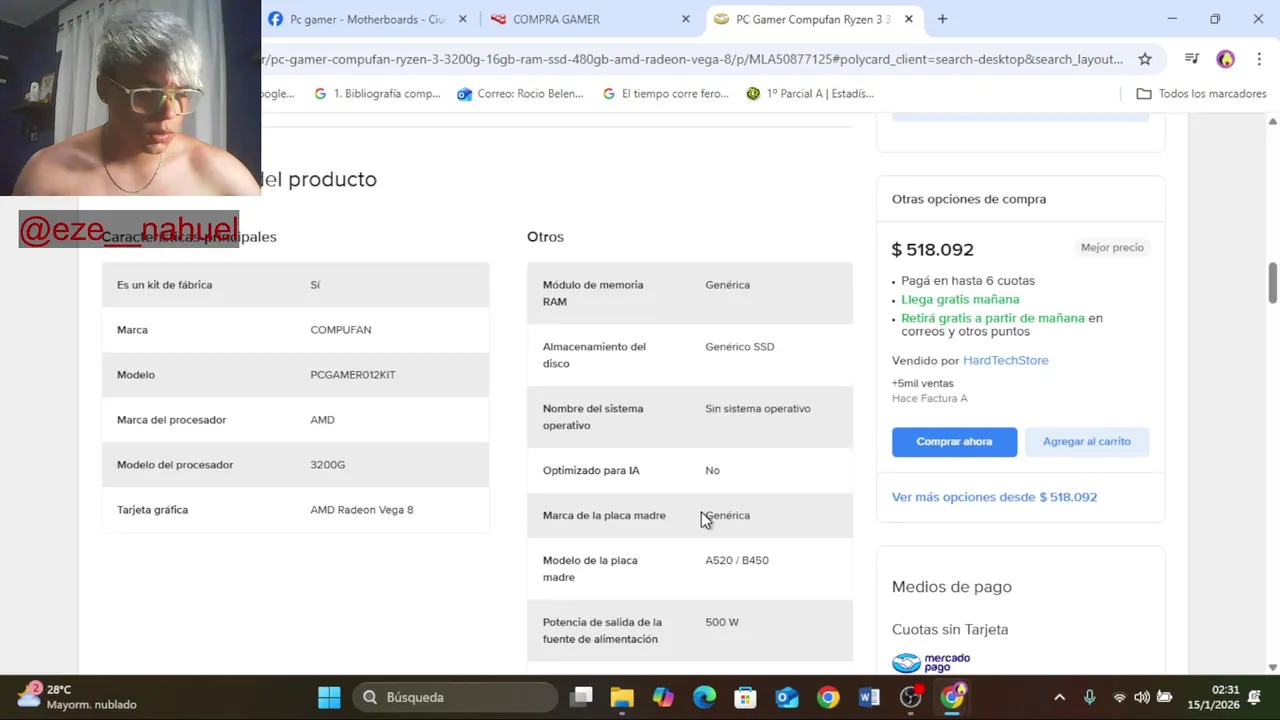
Task: Open Task View from taskbar
Action: [x=581, y=697]
